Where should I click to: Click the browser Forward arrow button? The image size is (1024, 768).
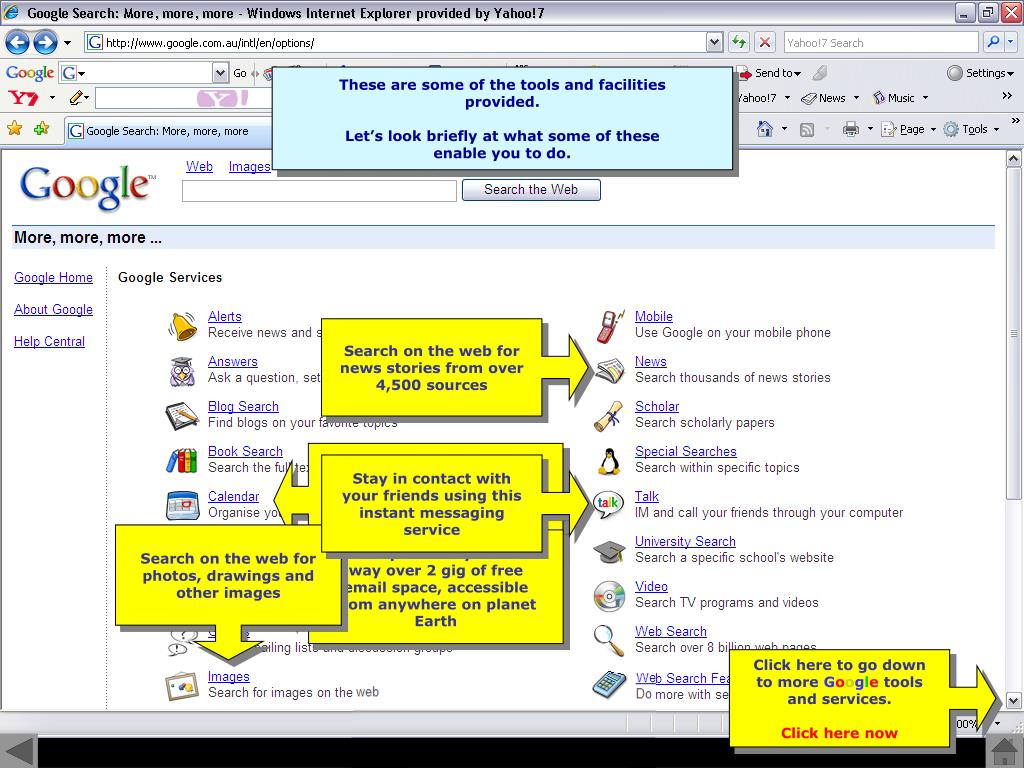click(x=45, y=43)
